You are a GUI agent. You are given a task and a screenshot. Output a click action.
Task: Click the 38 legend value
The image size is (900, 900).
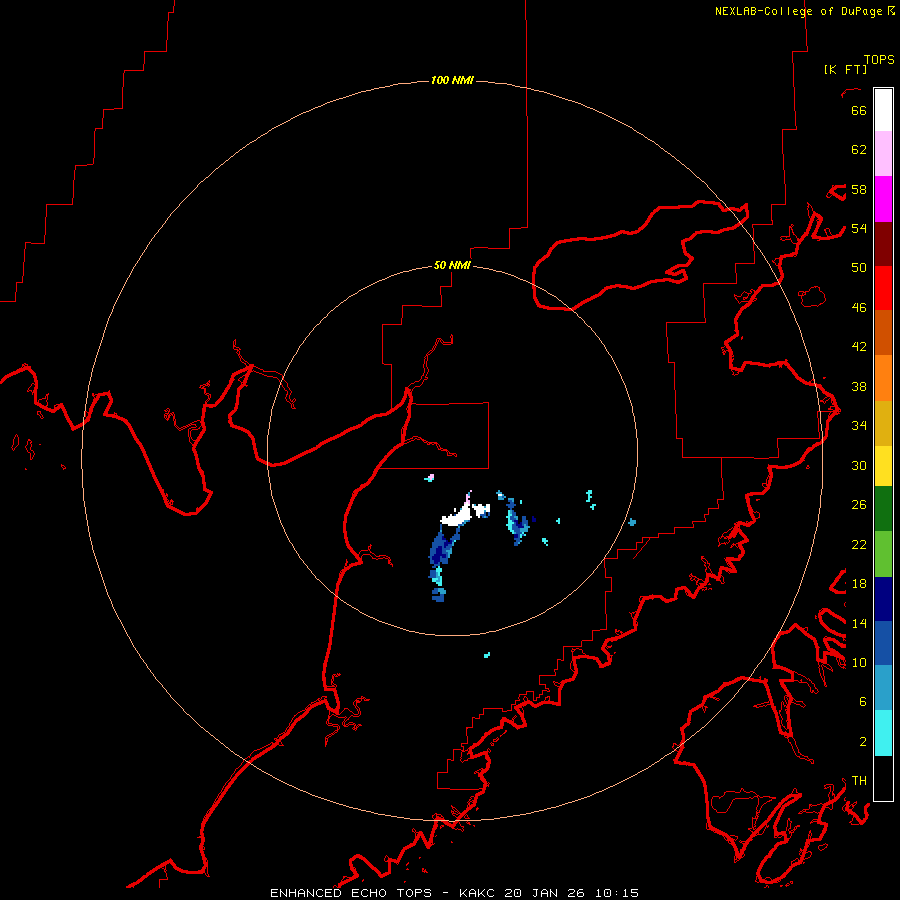(859, 386)
